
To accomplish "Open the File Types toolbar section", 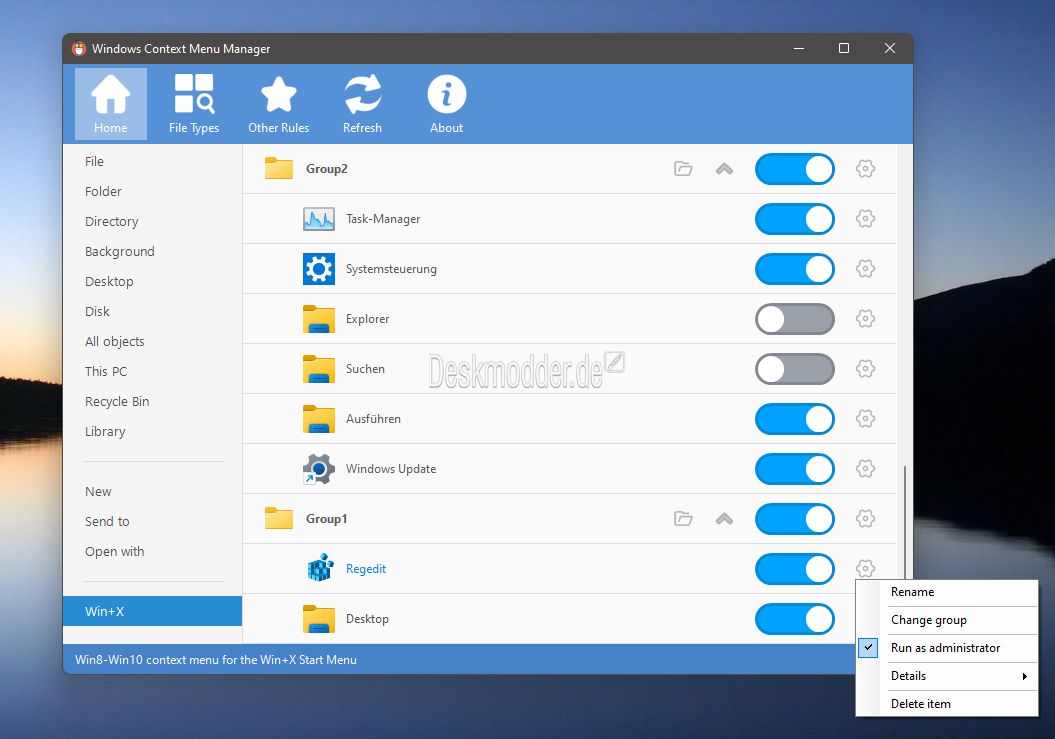I will point(194,104).
